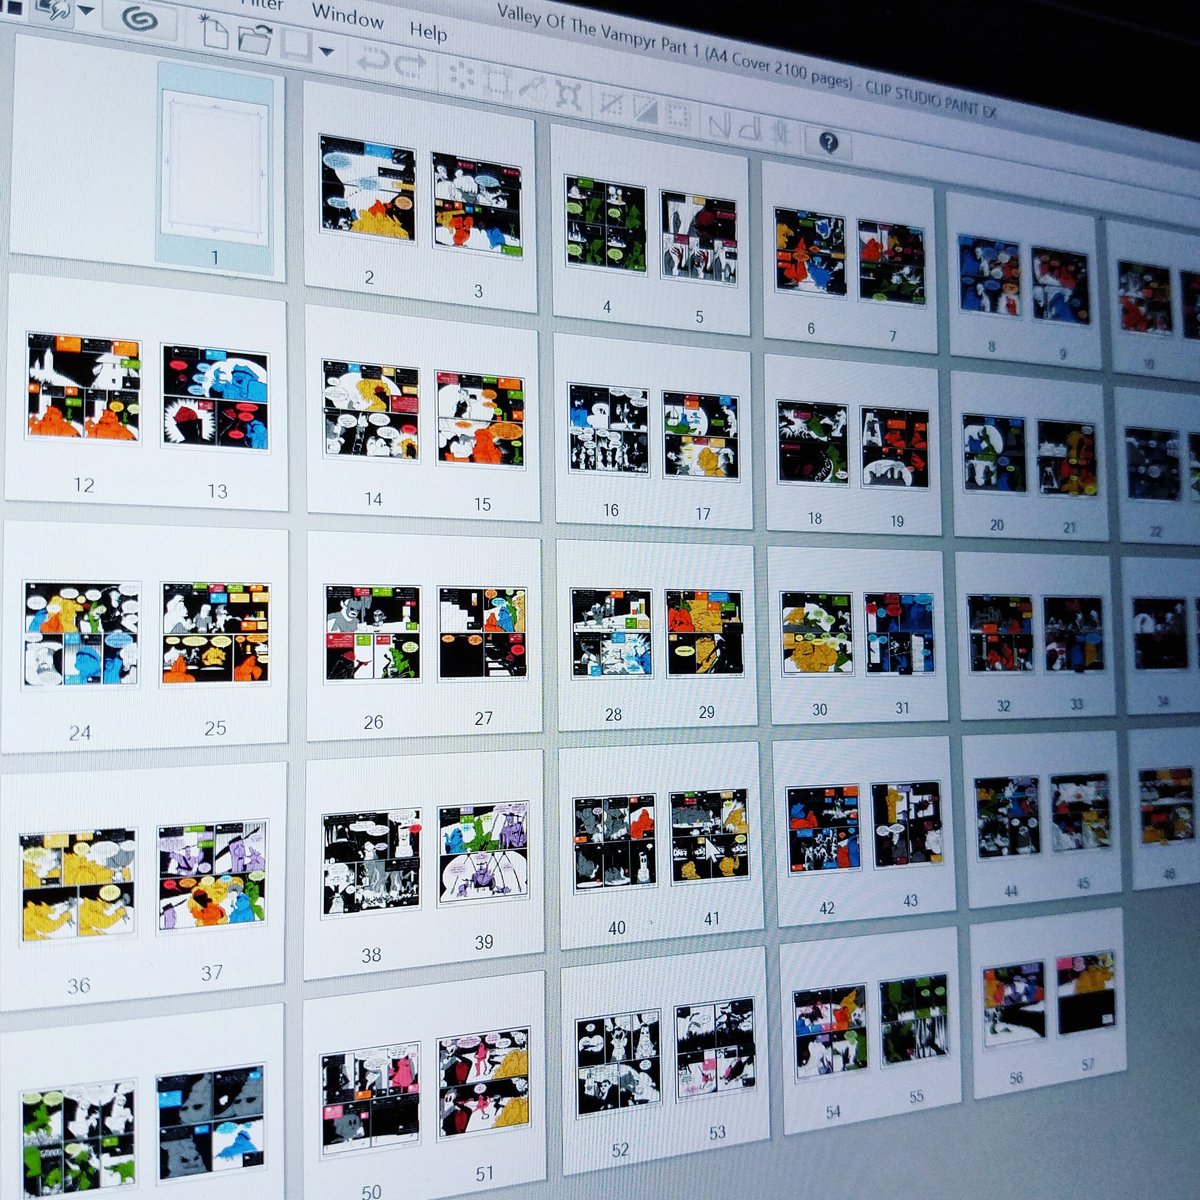The height and width of the screenshot is (1200, 1200).
Task: Select page 26 thumbnail
Action: coord(372,633)
